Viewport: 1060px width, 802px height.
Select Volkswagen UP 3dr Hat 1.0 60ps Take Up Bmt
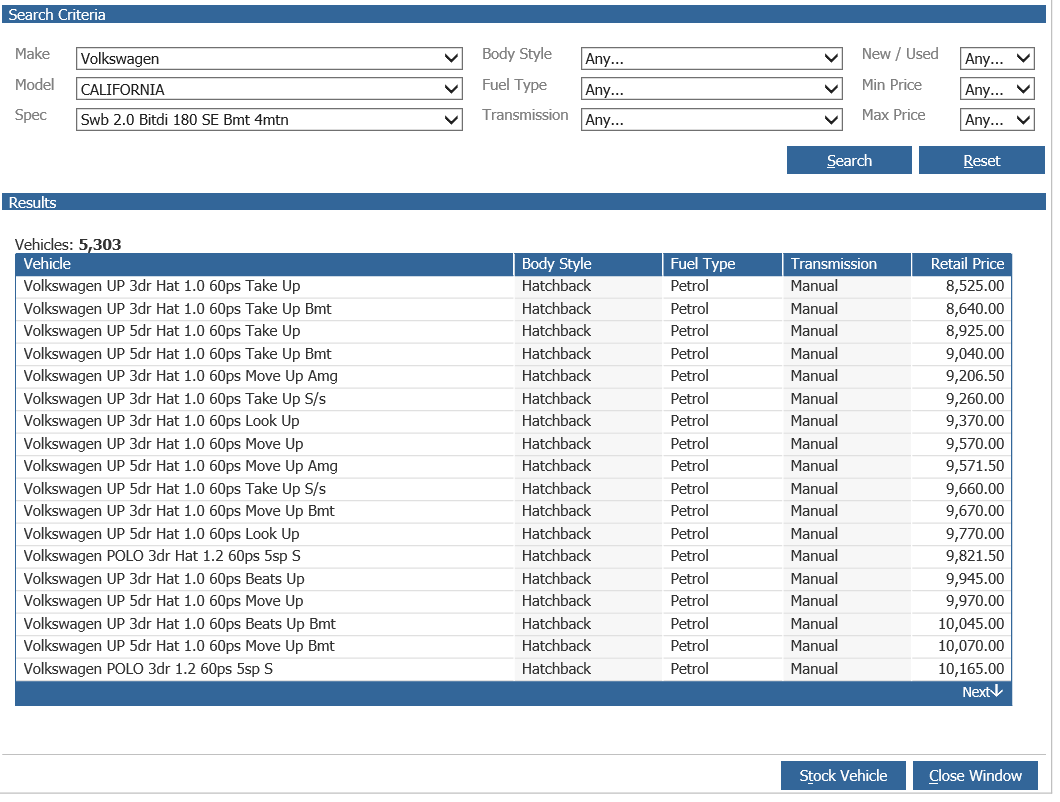(x=513, y=309)
